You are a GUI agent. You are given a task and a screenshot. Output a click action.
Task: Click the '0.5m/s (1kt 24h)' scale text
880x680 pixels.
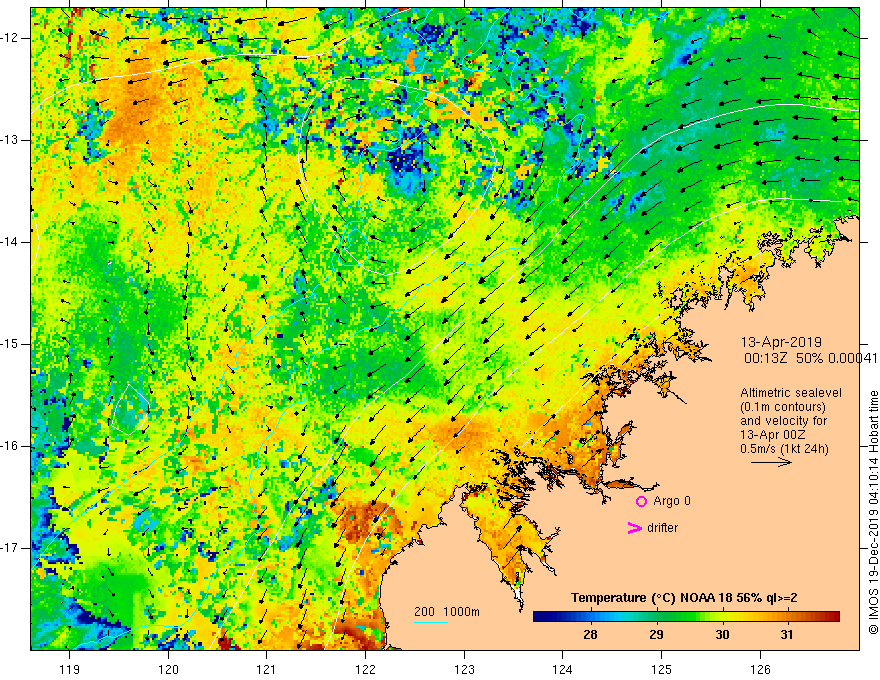tap(784, 449)
